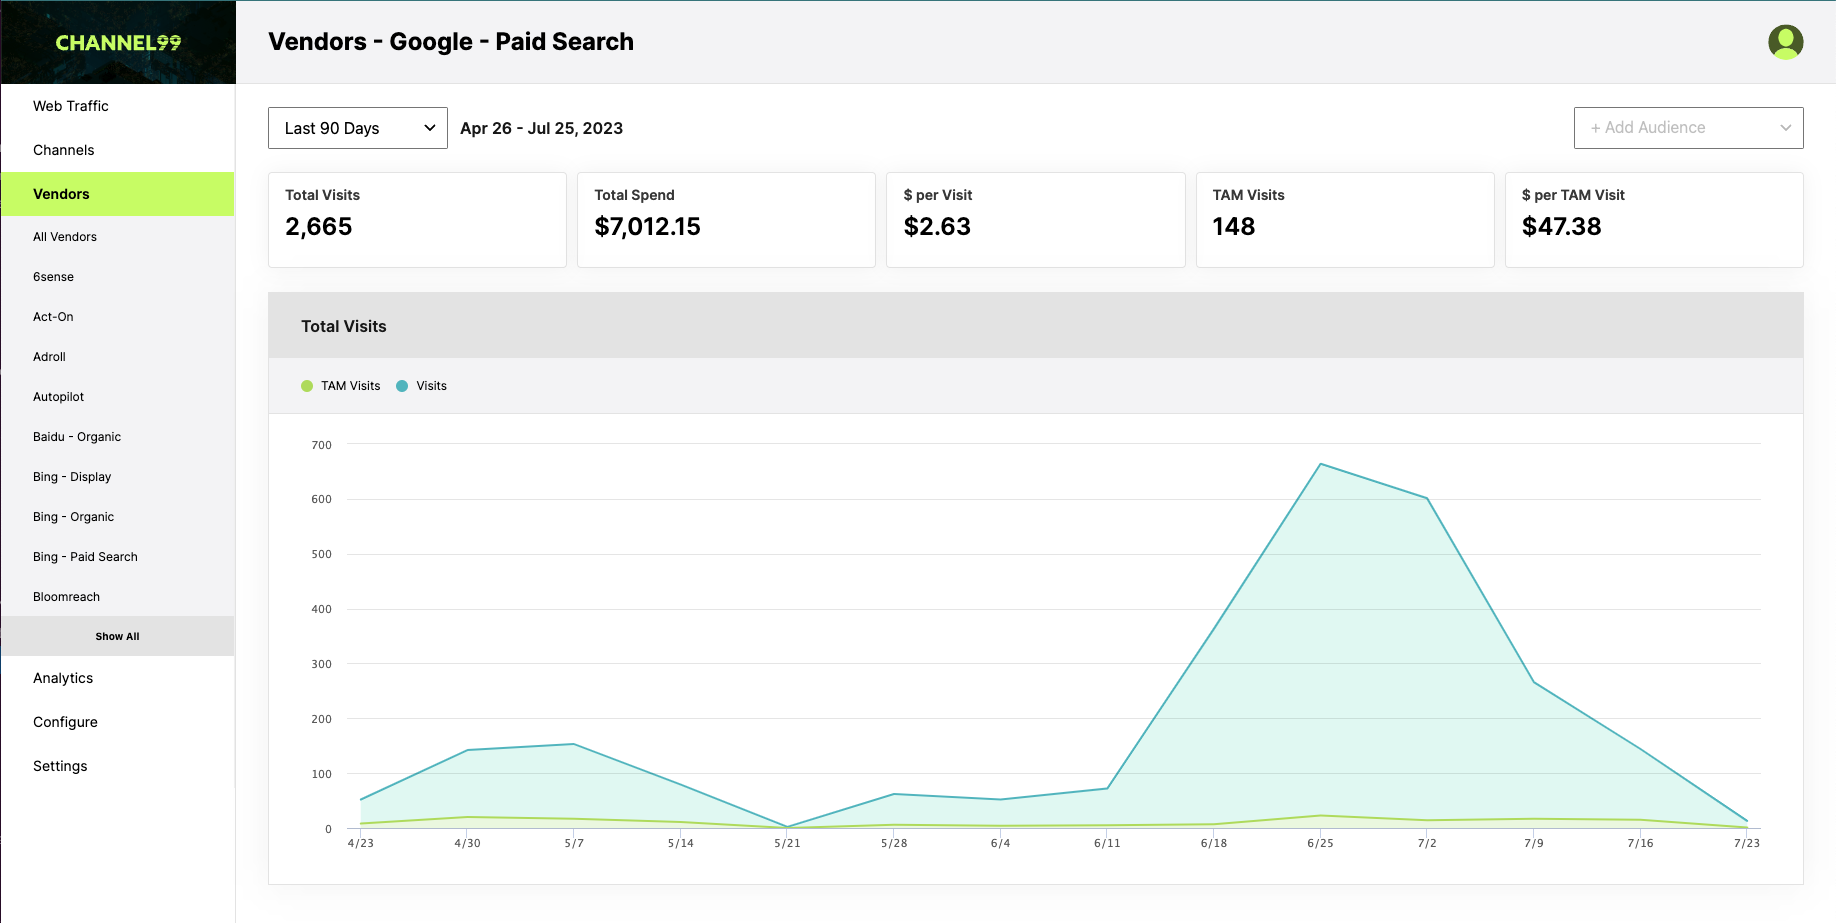The height and width of the screenshot is (923, 1836).
Task: Click the CHANNEL99 logo
Action: [118, 43]
